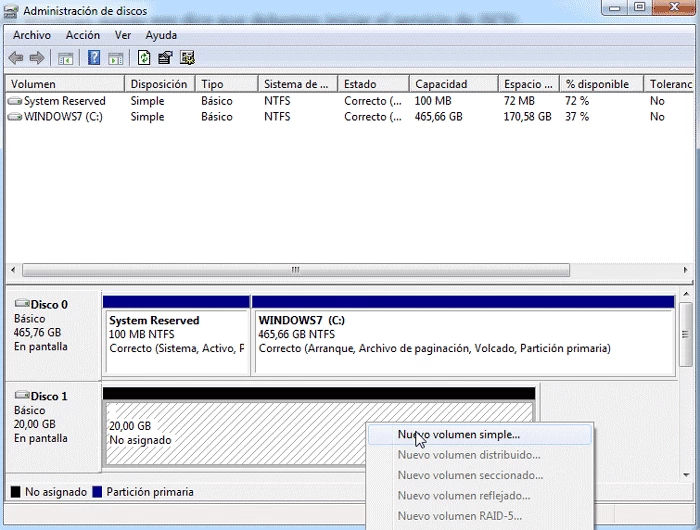Click the disabled Nuevo volumen RAID-5... entry

tap(480, 516)
